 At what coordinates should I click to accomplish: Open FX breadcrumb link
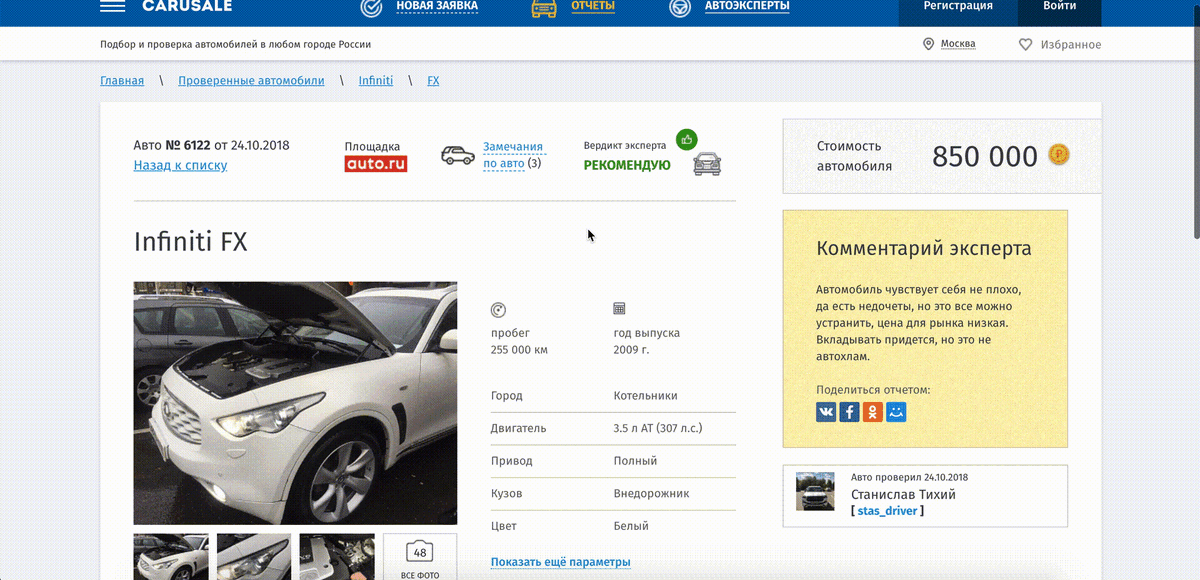coord(433,80)
